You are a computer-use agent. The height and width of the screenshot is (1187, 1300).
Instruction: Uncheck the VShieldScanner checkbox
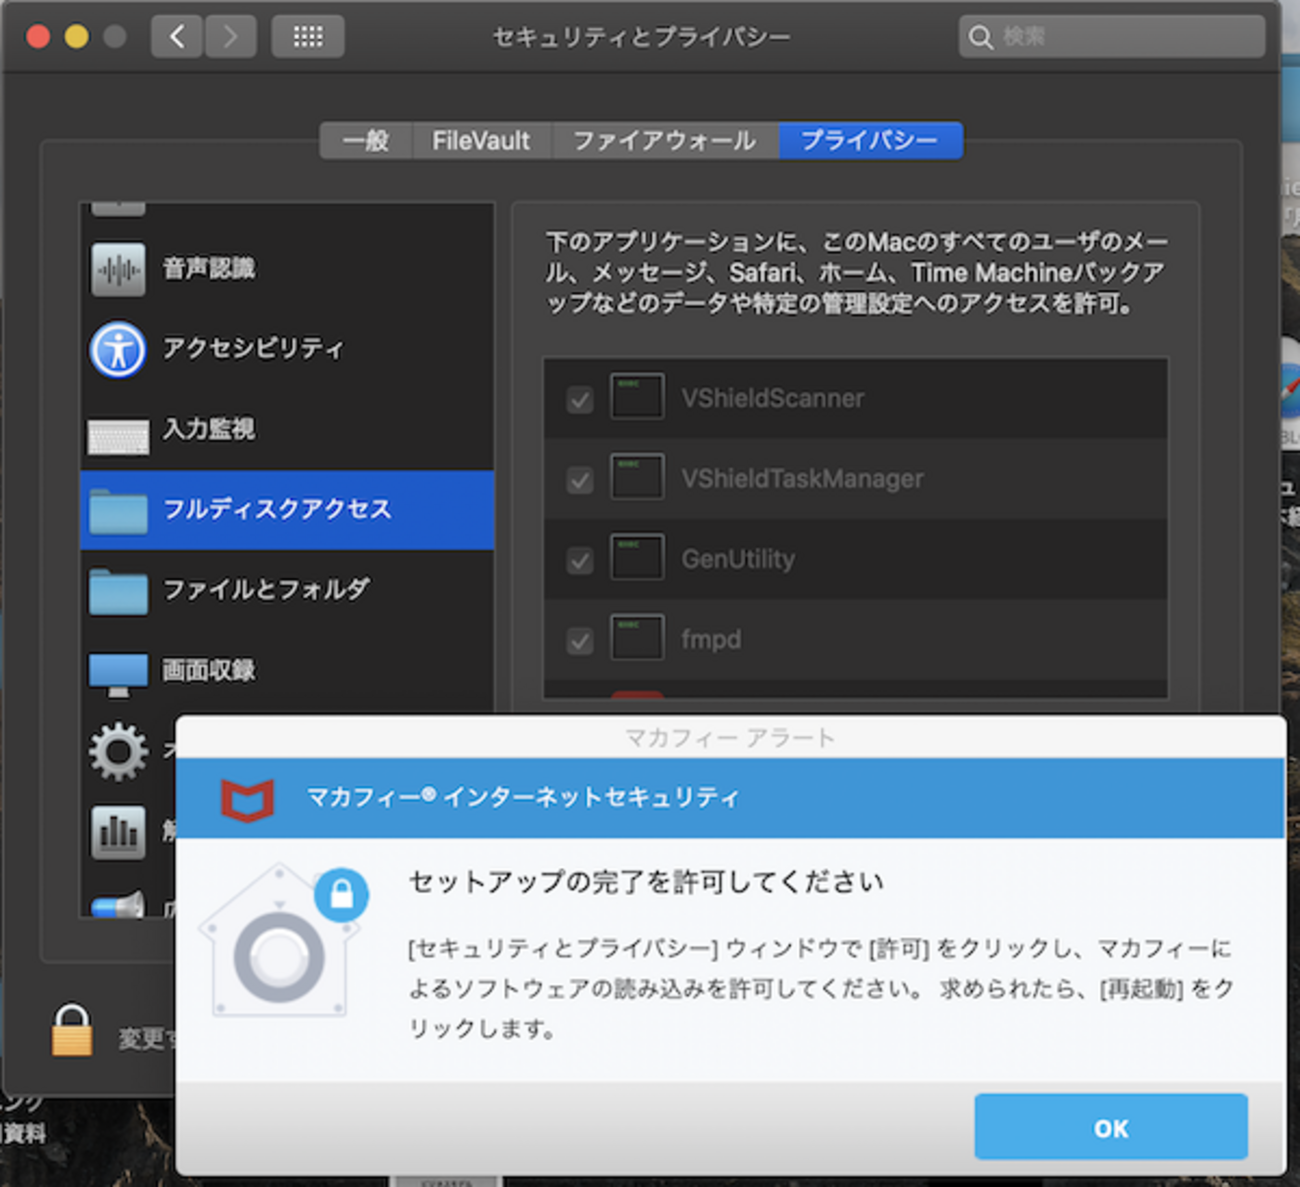tap(580, 399)
